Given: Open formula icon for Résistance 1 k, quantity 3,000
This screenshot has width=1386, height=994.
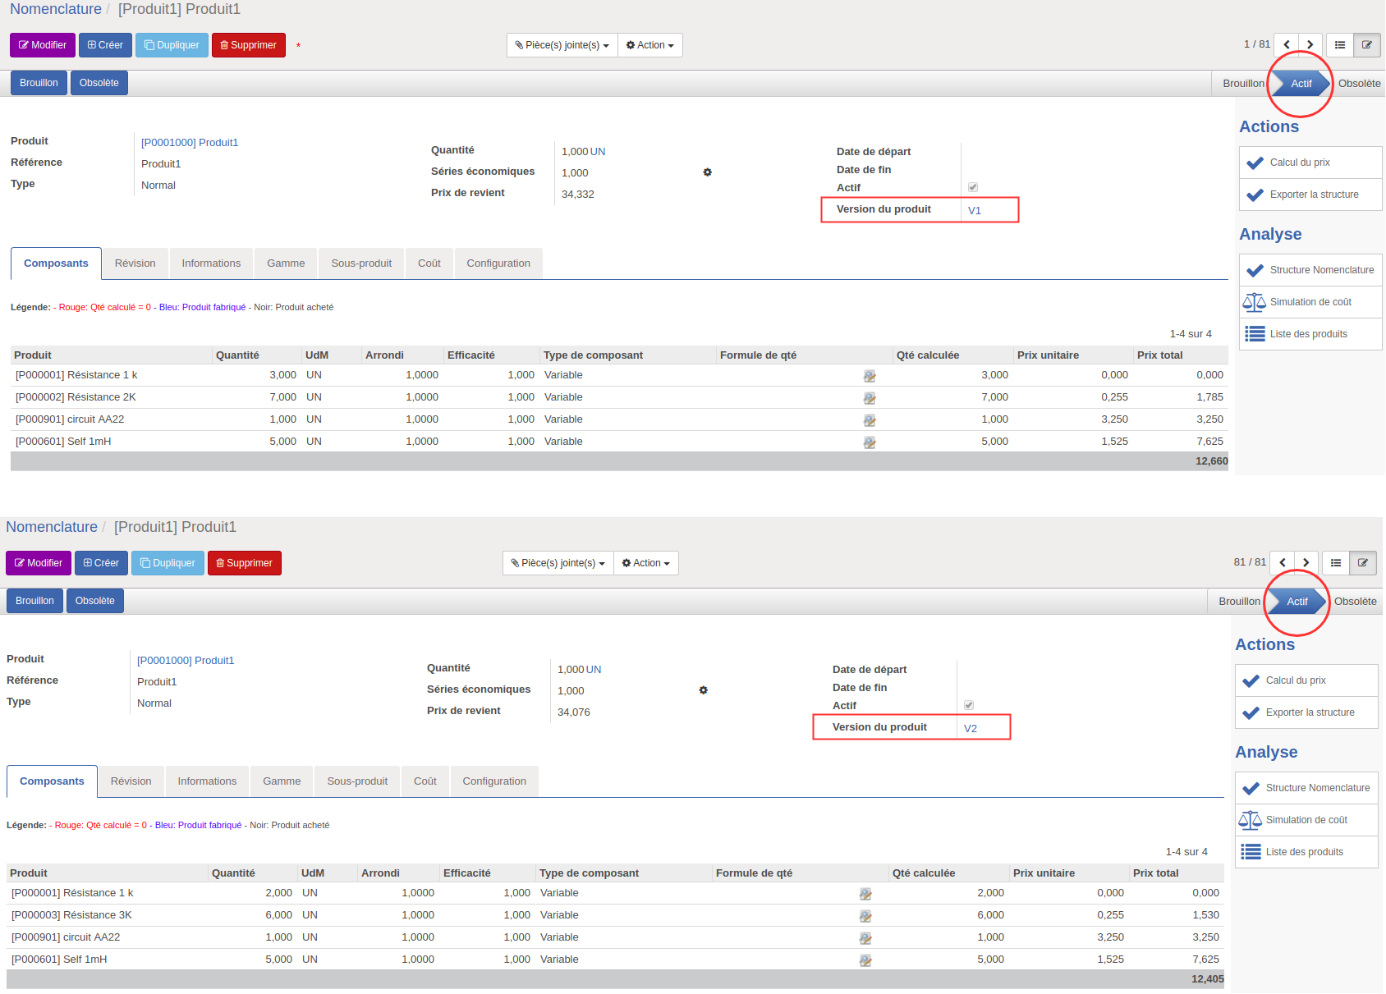Looking at the screenshot, I should tap(869, 376).
